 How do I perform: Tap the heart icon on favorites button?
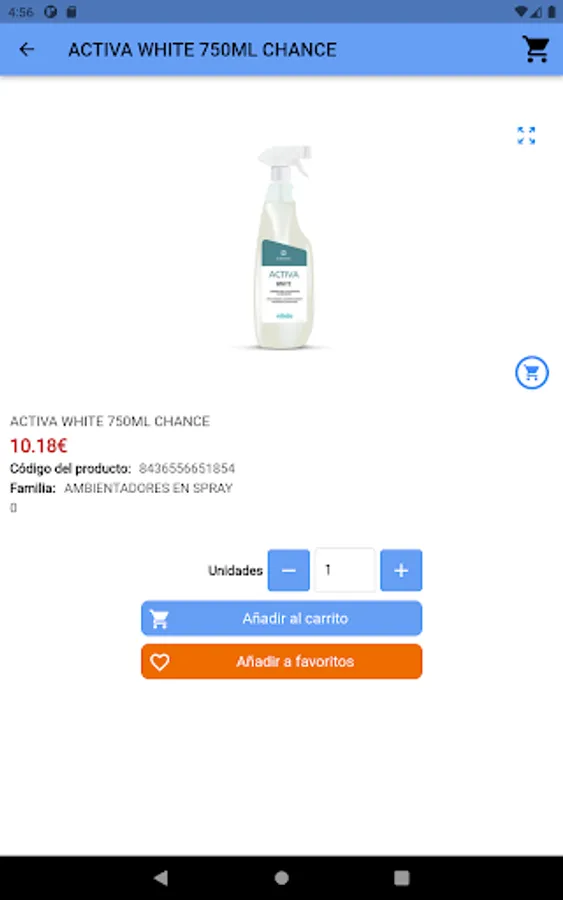160,662
